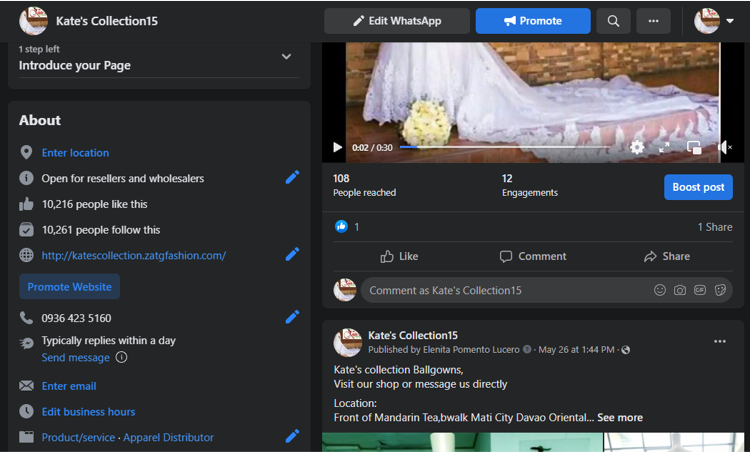Click the 108 People reached stat
The image size is (750, 452).
pos(364,186)
